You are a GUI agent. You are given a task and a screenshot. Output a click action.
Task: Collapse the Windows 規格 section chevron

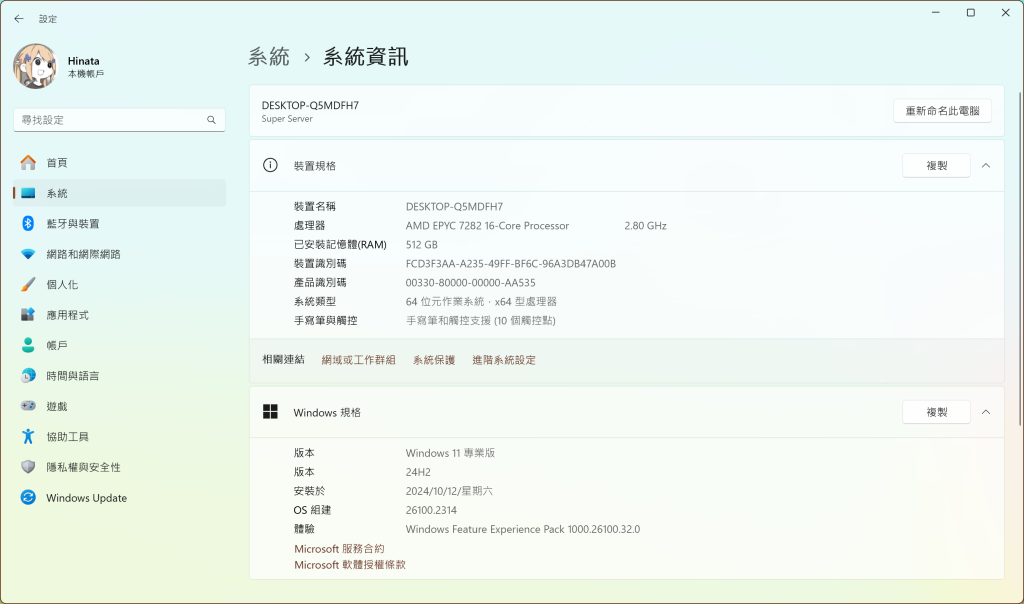pos(986,412)
